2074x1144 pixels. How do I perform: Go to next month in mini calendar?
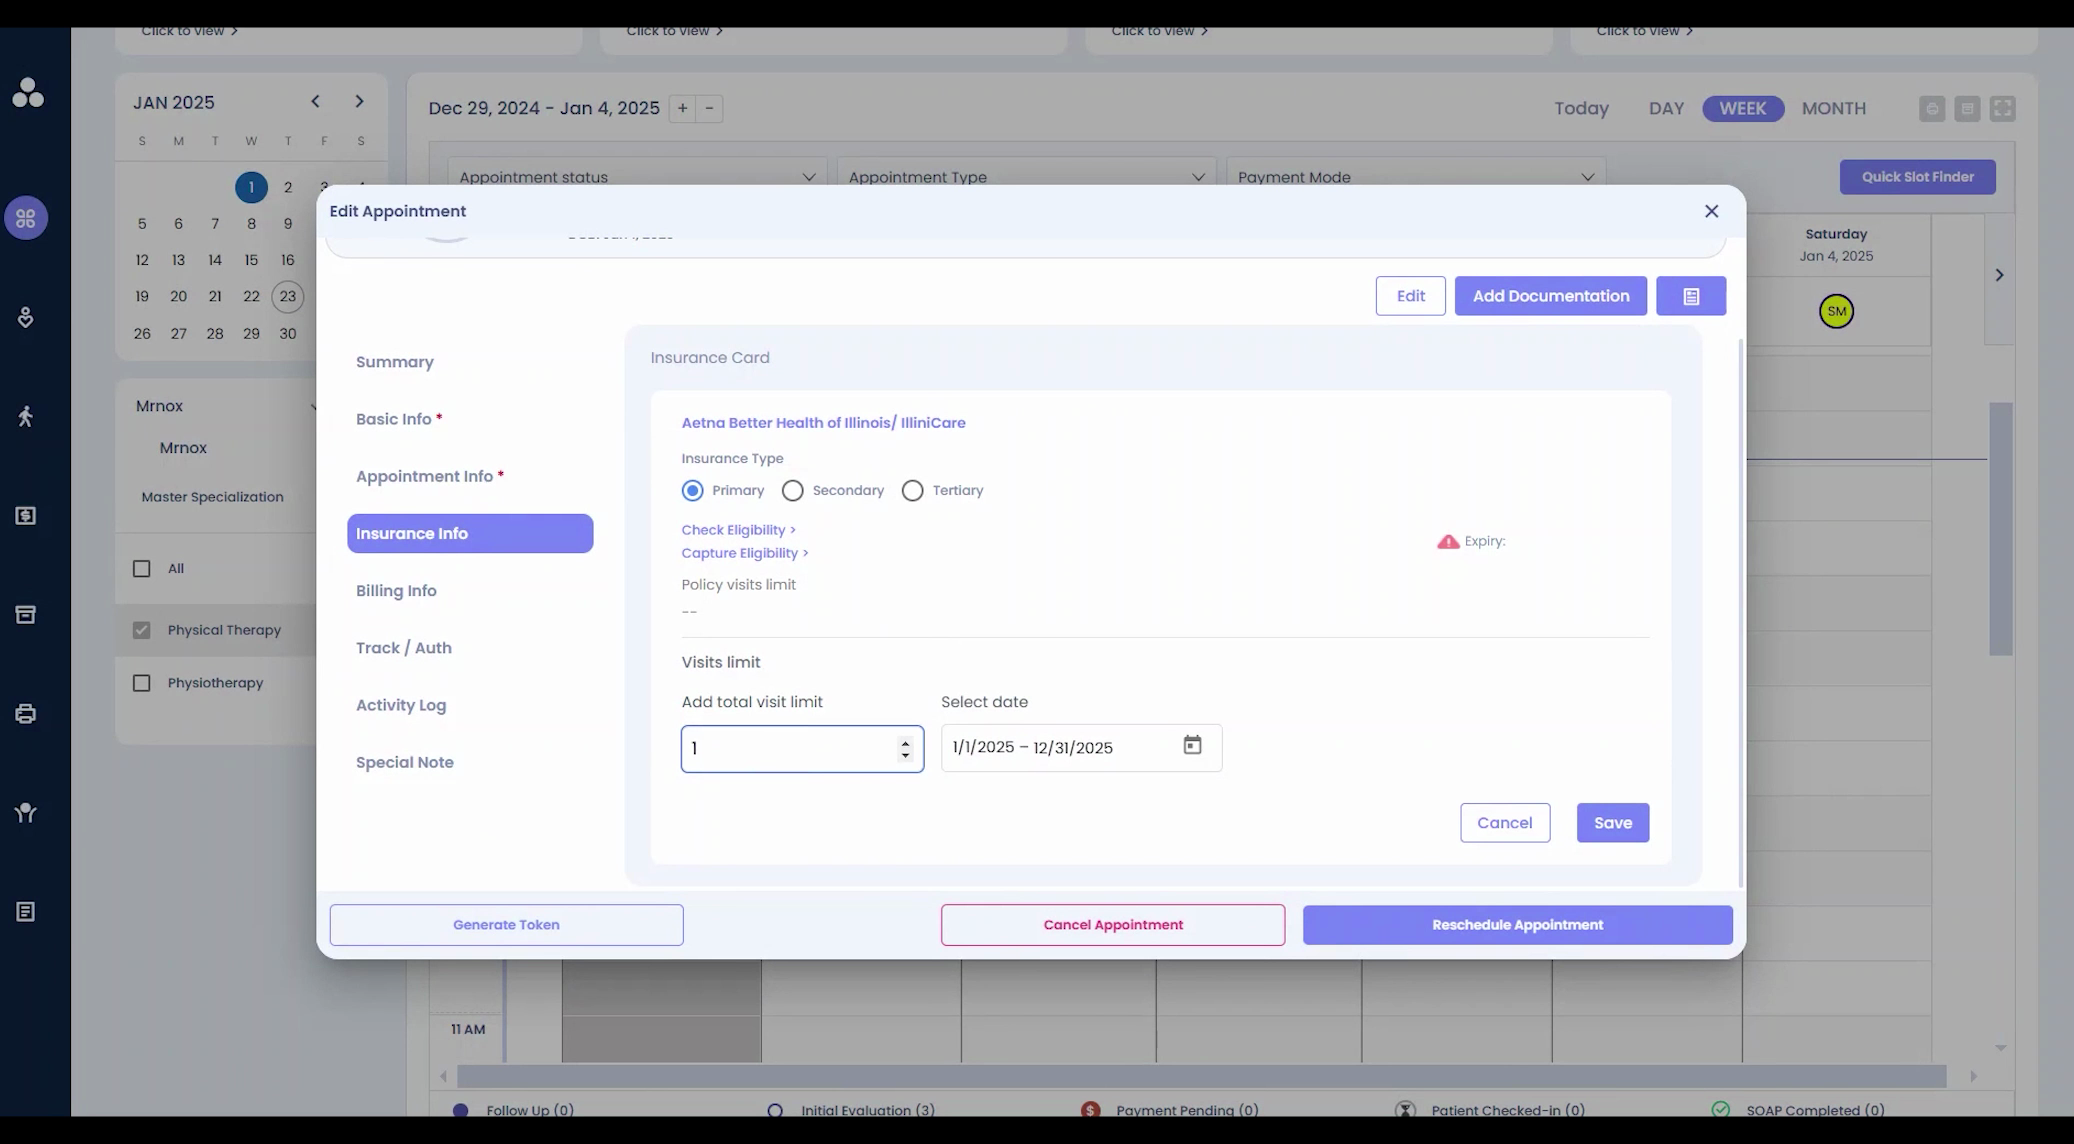pyautogui.click(x=359, y=101)
